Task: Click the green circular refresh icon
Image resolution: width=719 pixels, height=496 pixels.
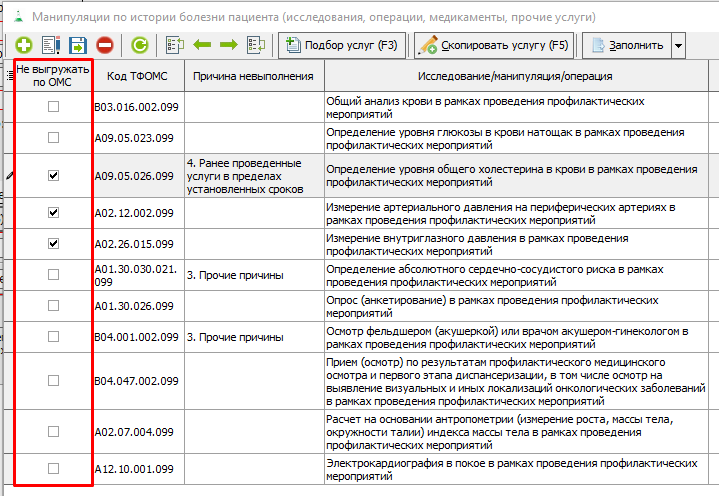Action: point(141,45)
